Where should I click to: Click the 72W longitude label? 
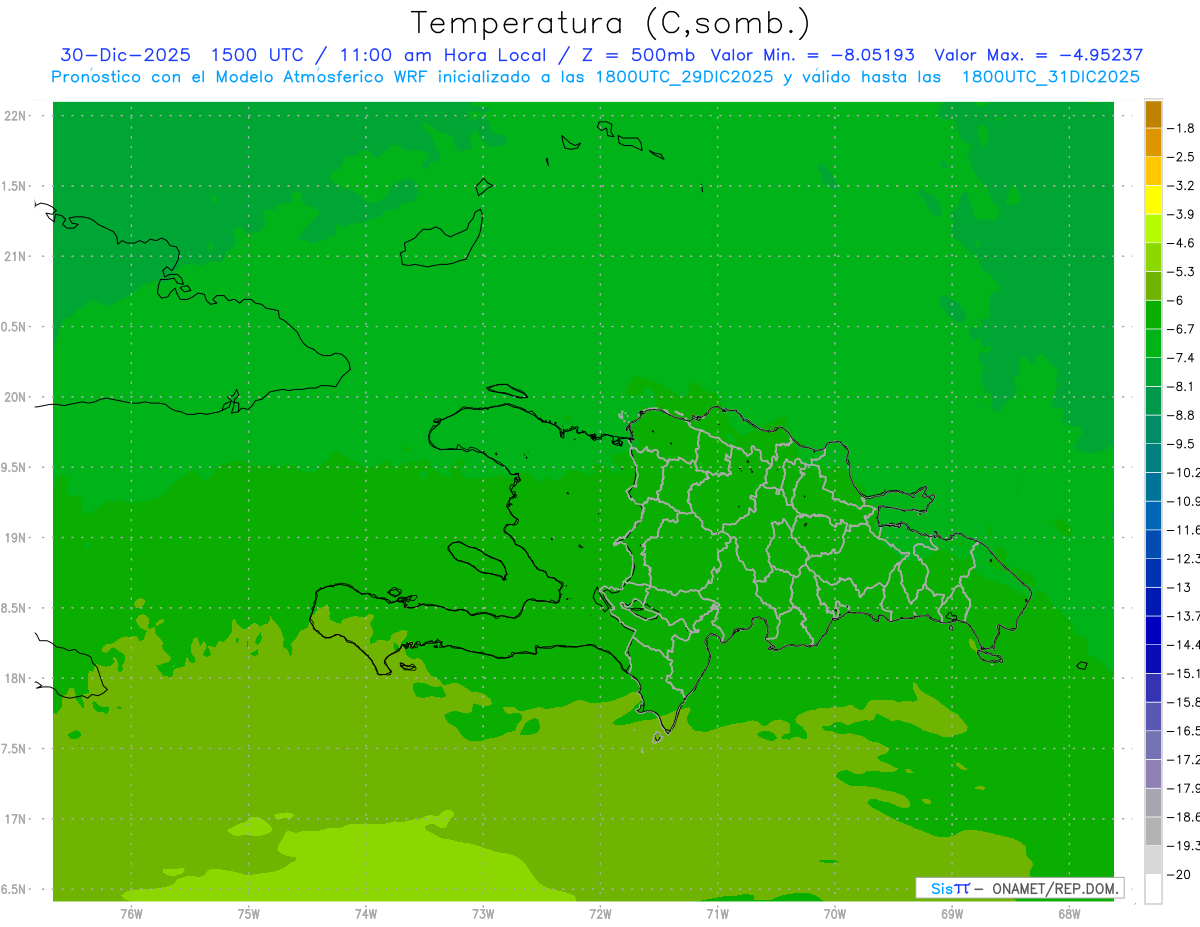(600, 913)
